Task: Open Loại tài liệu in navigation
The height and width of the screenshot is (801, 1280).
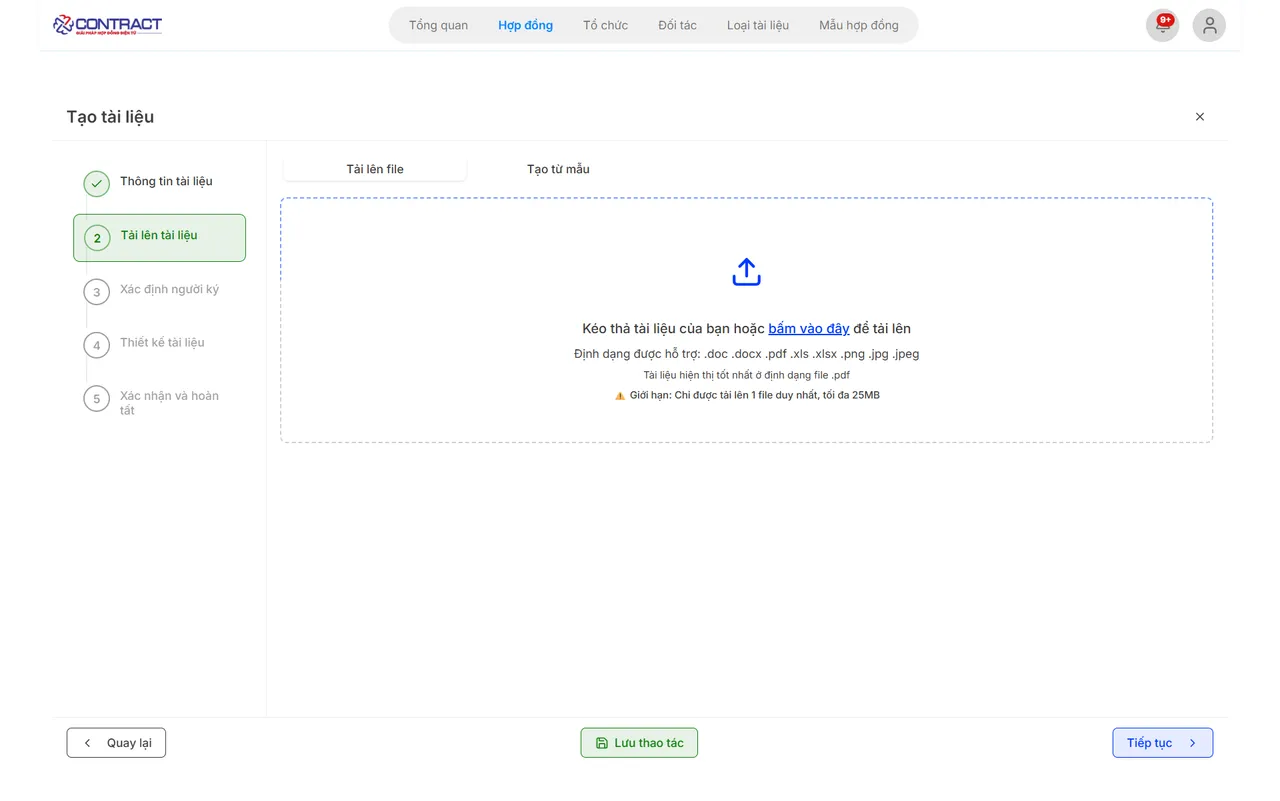Action: tap(757, 25)
